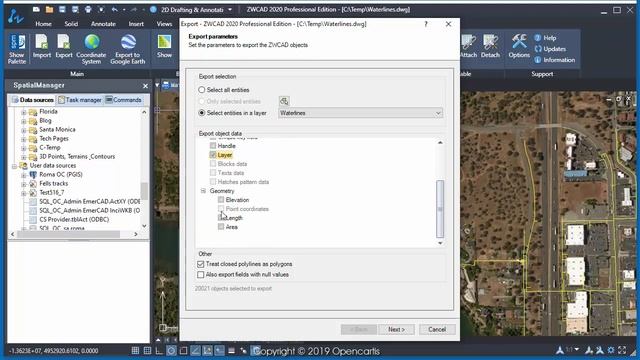Click the Next > button
The height and width of the screenshot is (360, 640).
click(396, 329)
